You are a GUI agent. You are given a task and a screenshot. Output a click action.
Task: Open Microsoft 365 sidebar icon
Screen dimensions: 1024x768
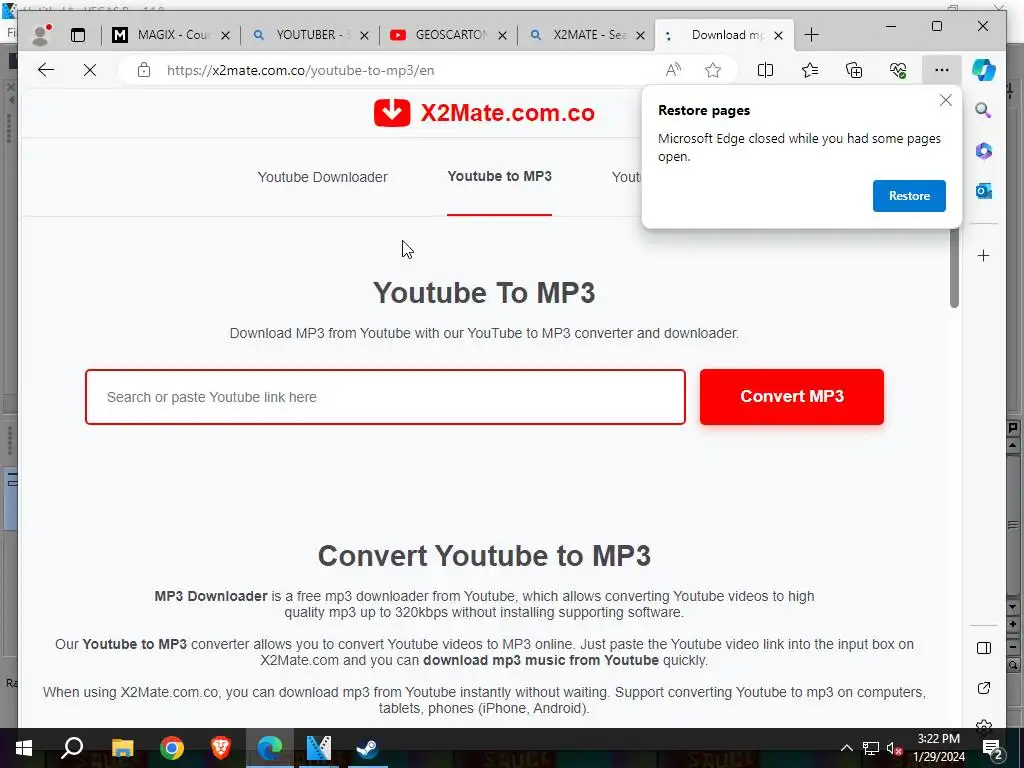984,151
